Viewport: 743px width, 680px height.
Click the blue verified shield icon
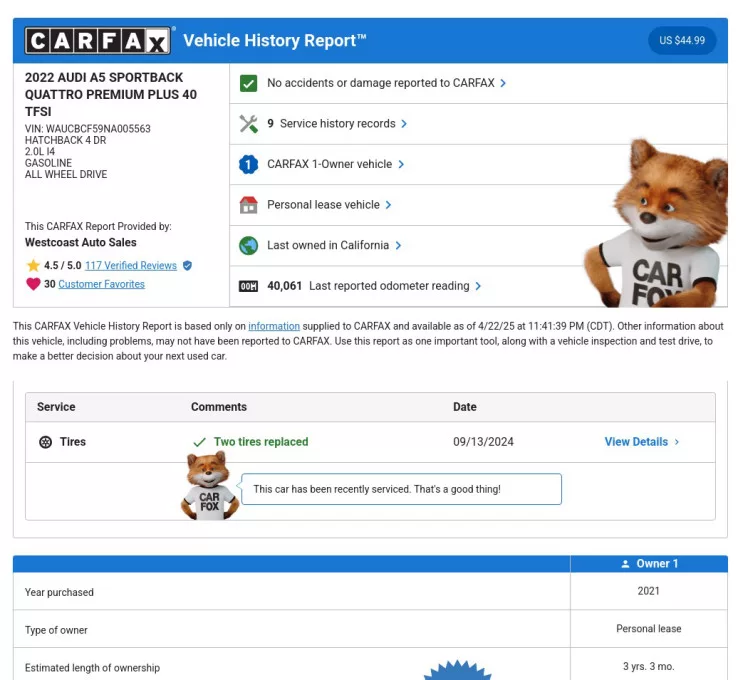point(187,266)
